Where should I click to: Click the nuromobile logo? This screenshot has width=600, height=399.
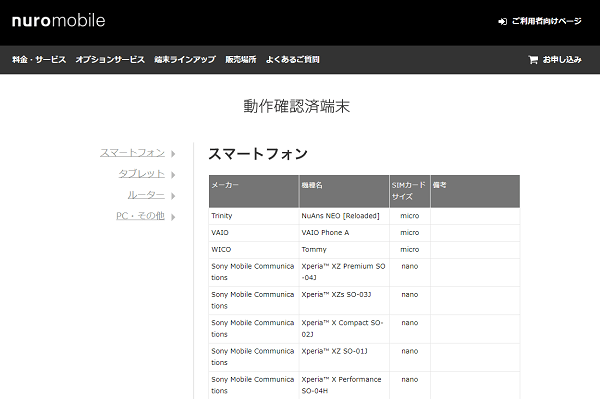click(59, 21)
